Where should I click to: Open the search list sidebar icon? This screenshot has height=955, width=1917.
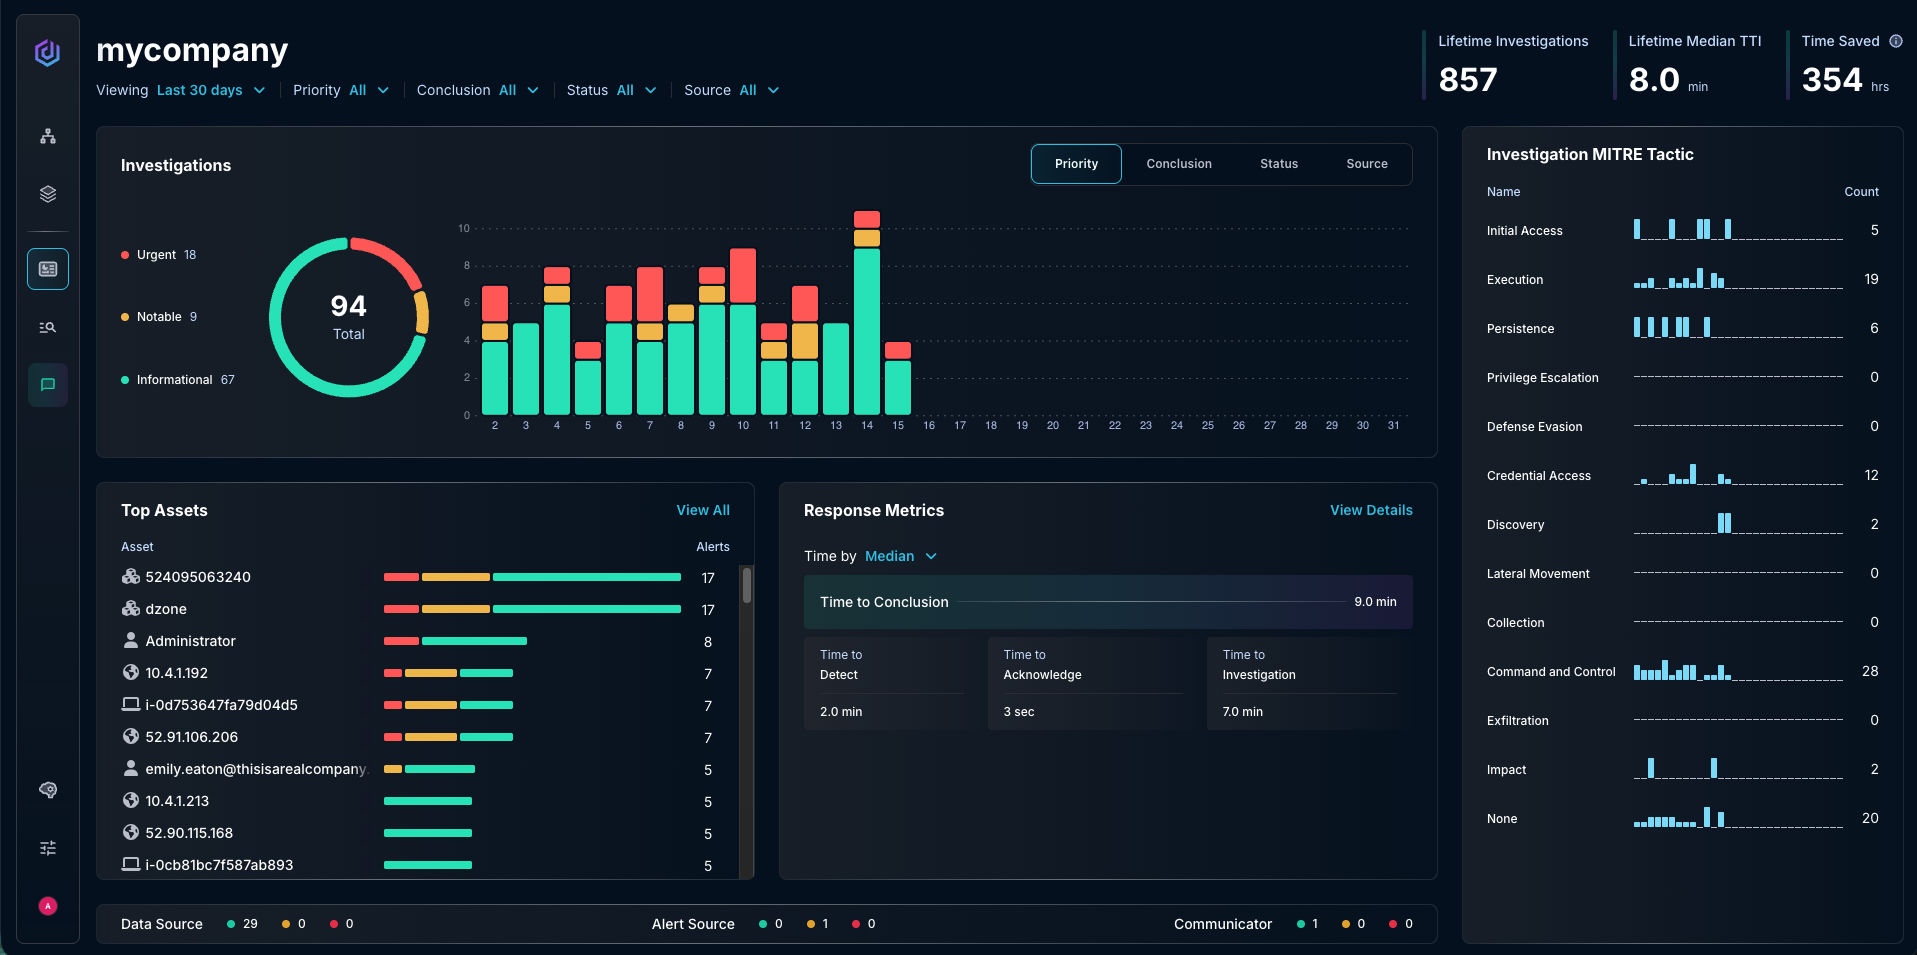click(x=47, y=327)
